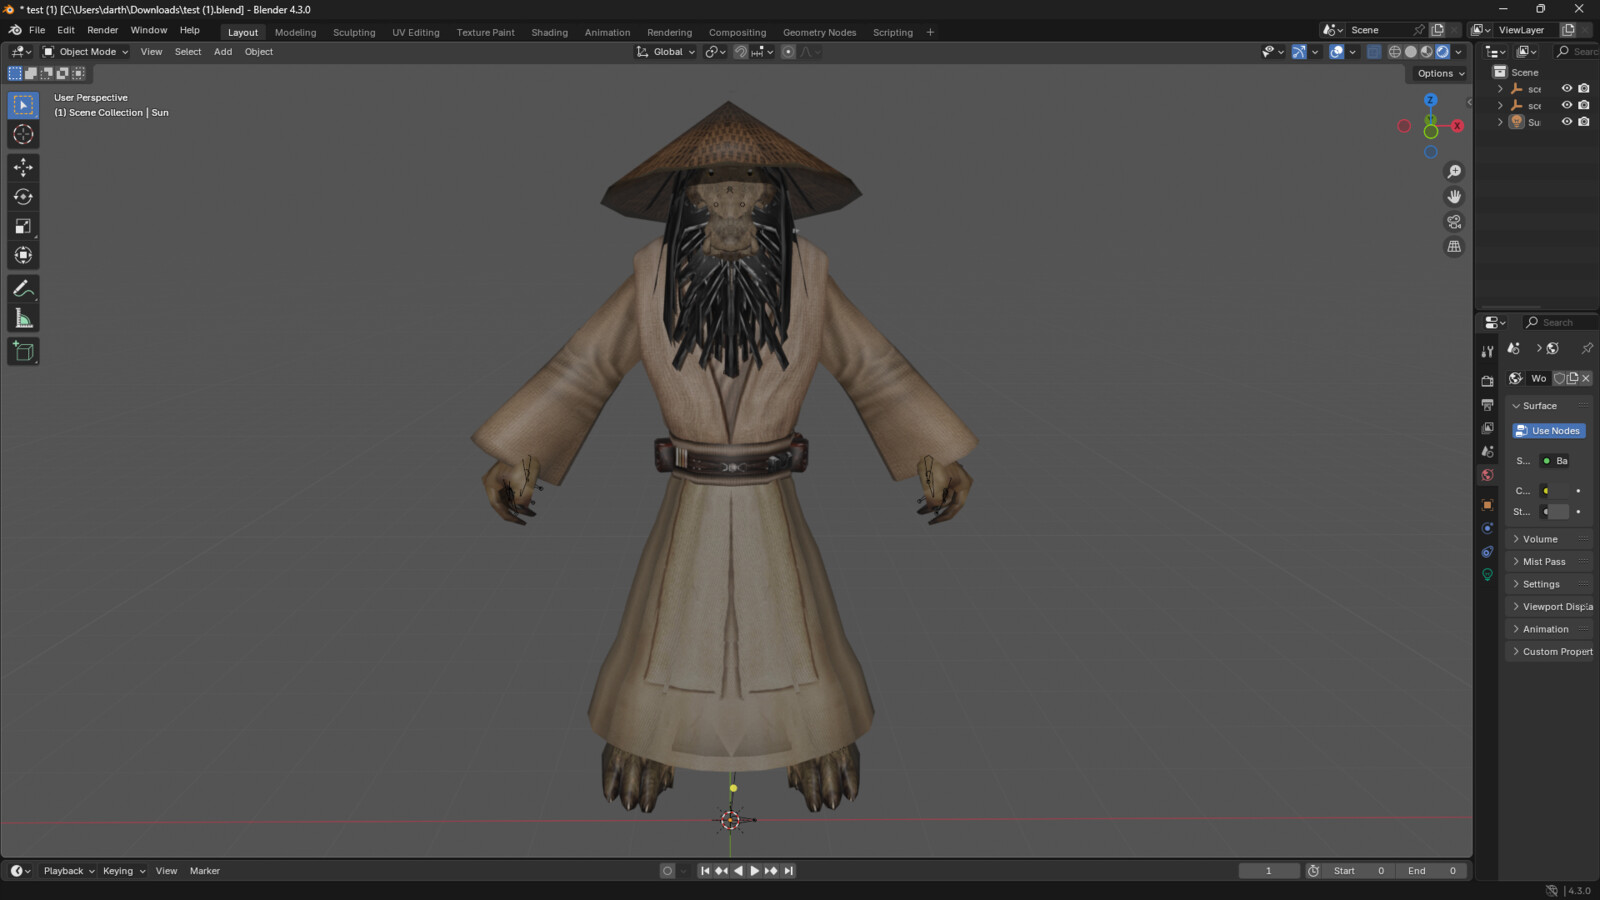This screenshot has width=1600, height=900.
Task: Hide the Sun object in viewport
Action: [1567, 122]
